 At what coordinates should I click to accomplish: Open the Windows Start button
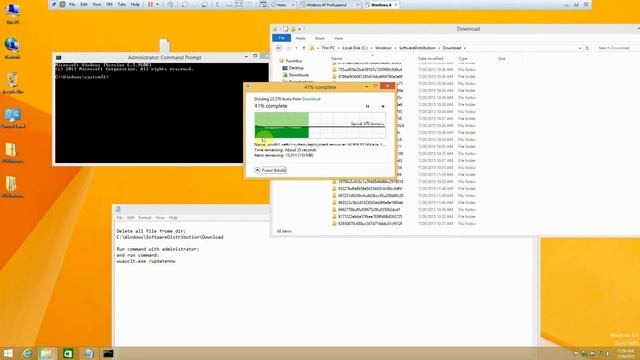point(8,353)
